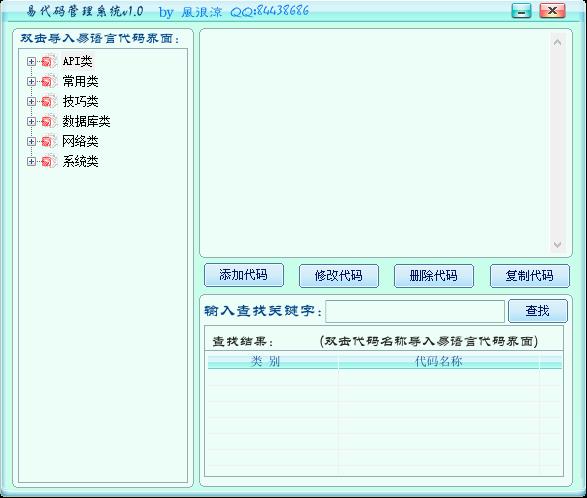Select the icon beside 系统类

click(48, 161)
